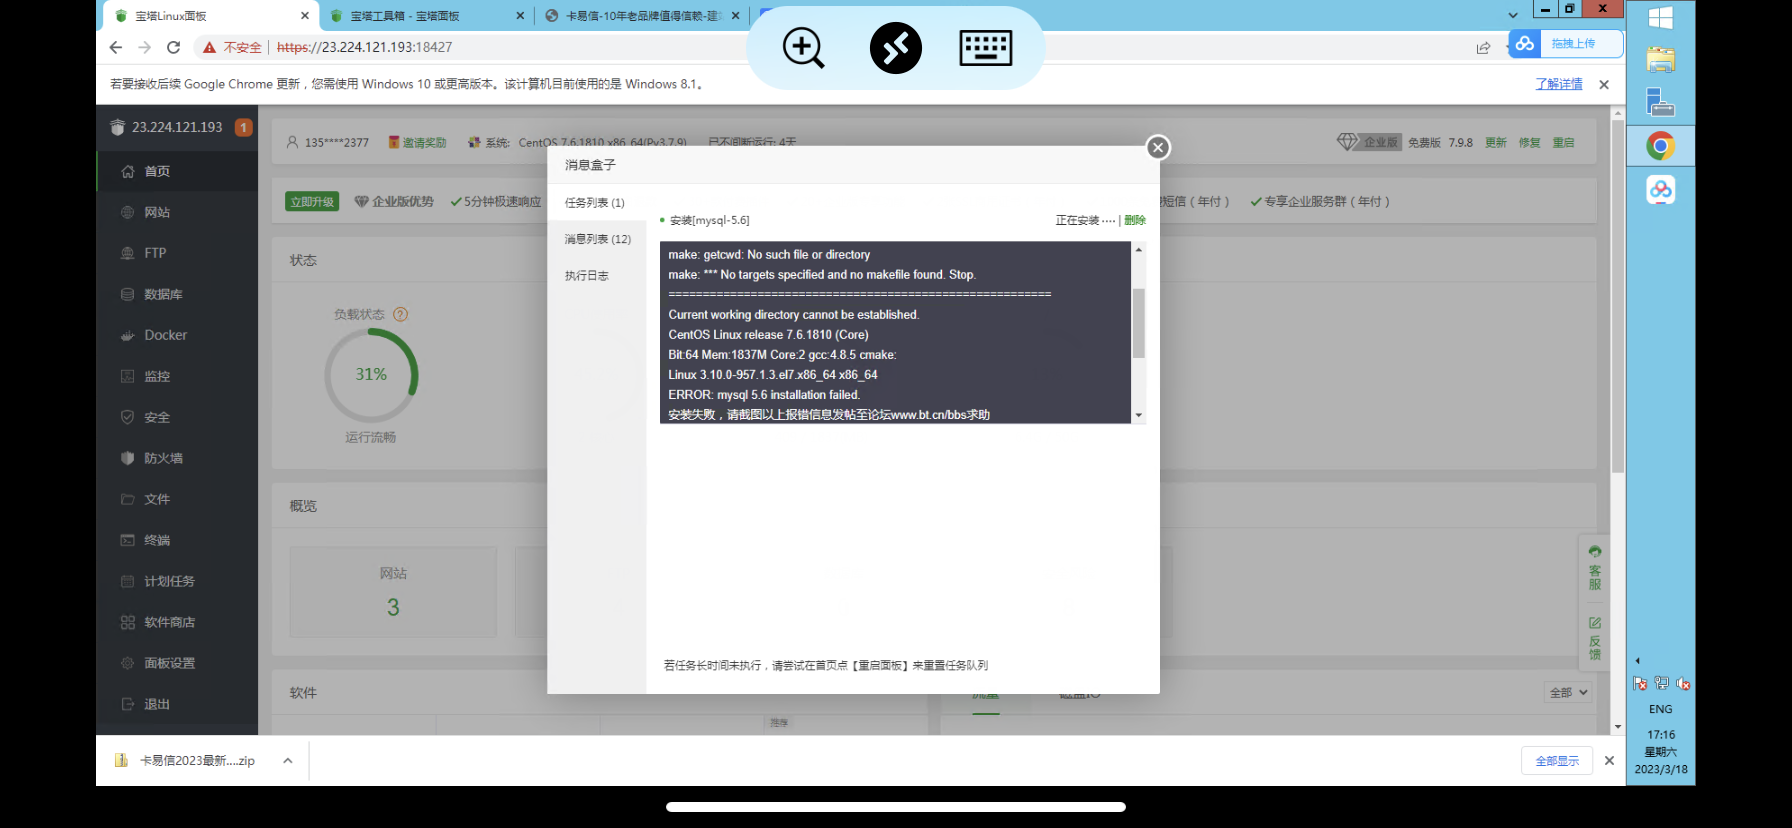The image size is (1792, 828).
Task: Click the install log scrollbar thumb
Action: [1138, 323]
